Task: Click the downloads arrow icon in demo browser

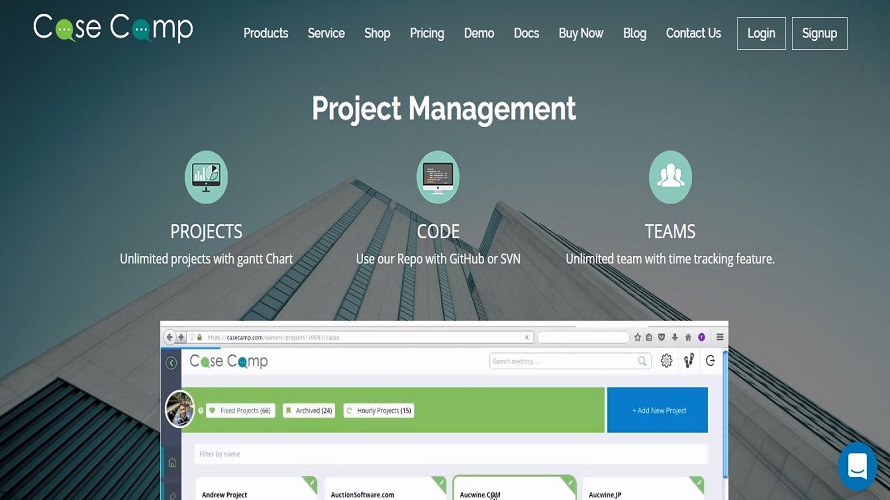Action: click(674, 337)
